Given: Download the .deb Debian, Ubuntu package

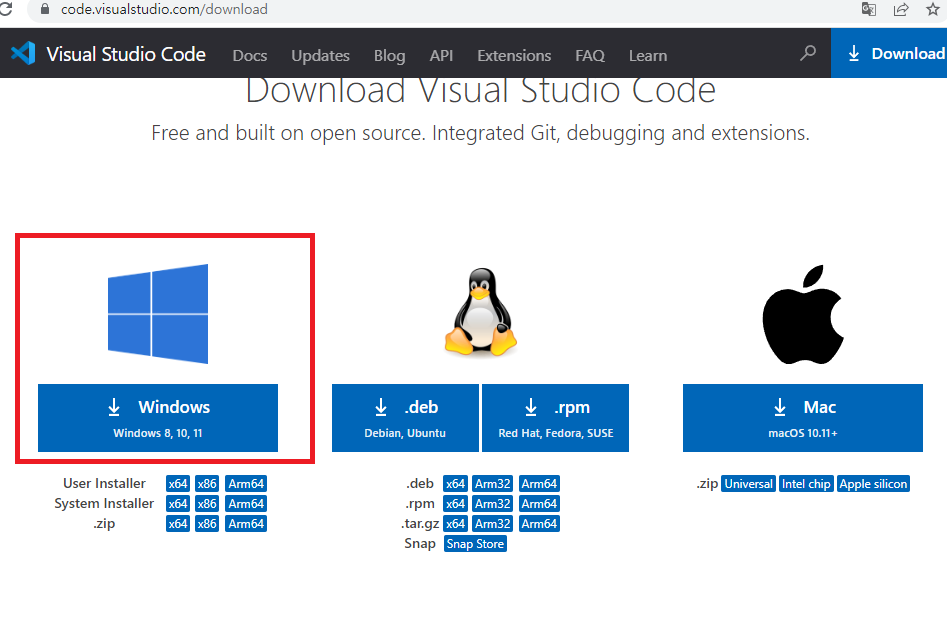Looking at the screenshot, I should click(x=405, y=418).
